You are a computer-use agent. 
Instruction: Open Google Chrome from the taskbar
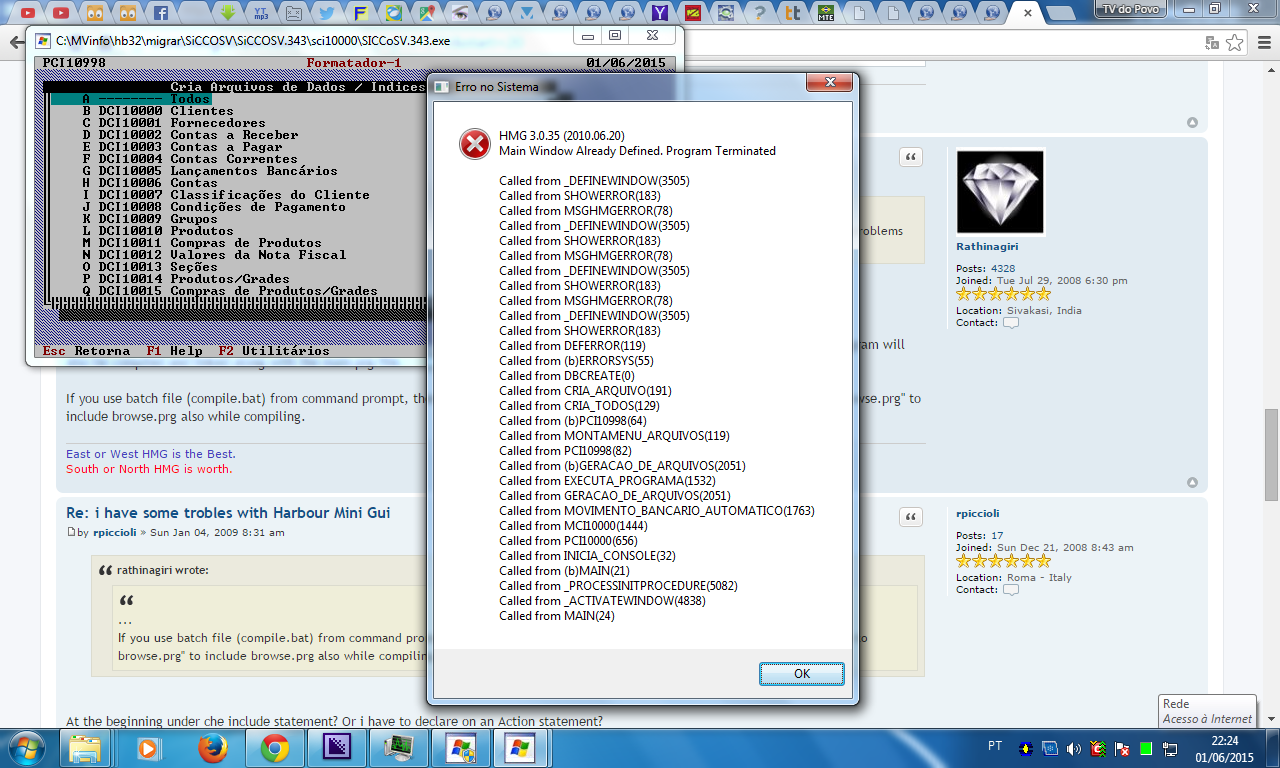[x=274, y=748]
